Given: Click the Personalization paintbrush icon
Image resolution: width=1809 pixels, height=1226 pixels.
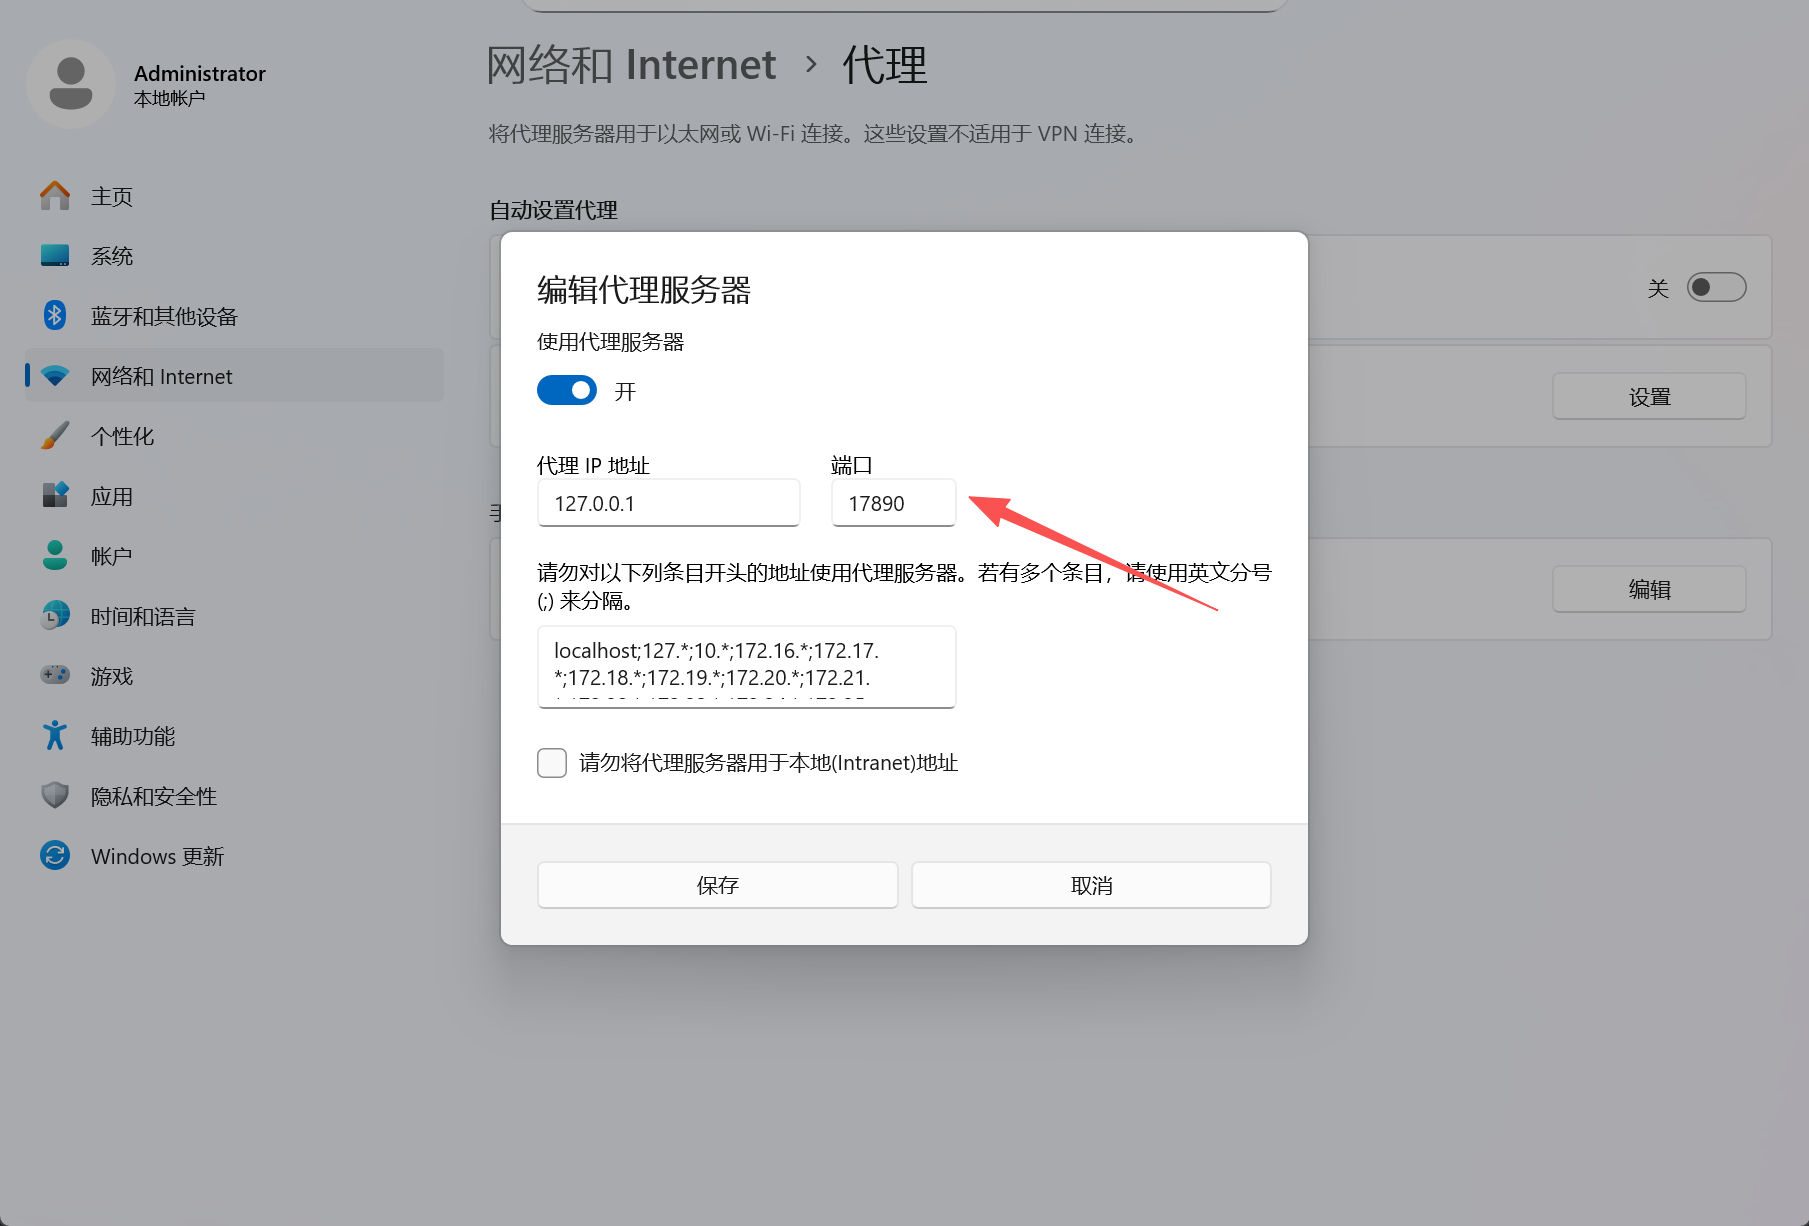Looking at the screenshot, I should pos(55,436).
